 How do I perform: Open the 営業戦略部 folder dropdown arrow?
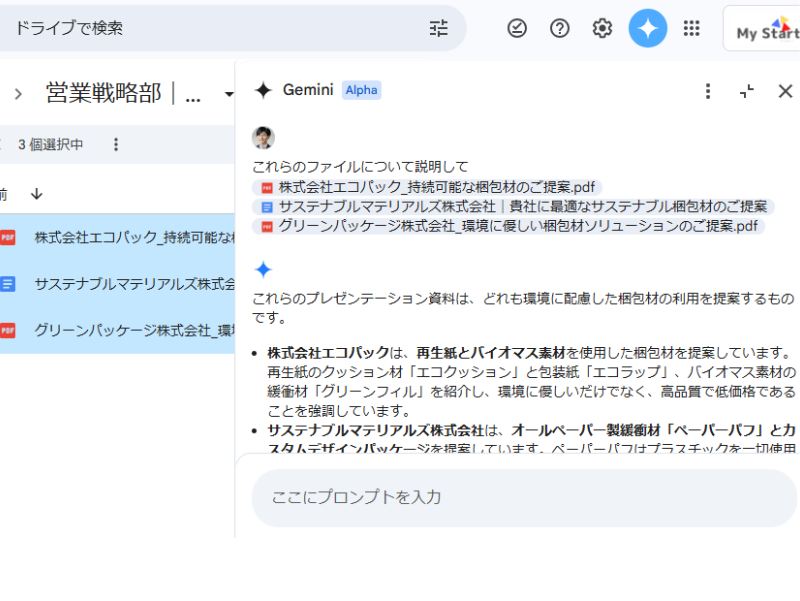pyautogui.click(x=229, y=94)
